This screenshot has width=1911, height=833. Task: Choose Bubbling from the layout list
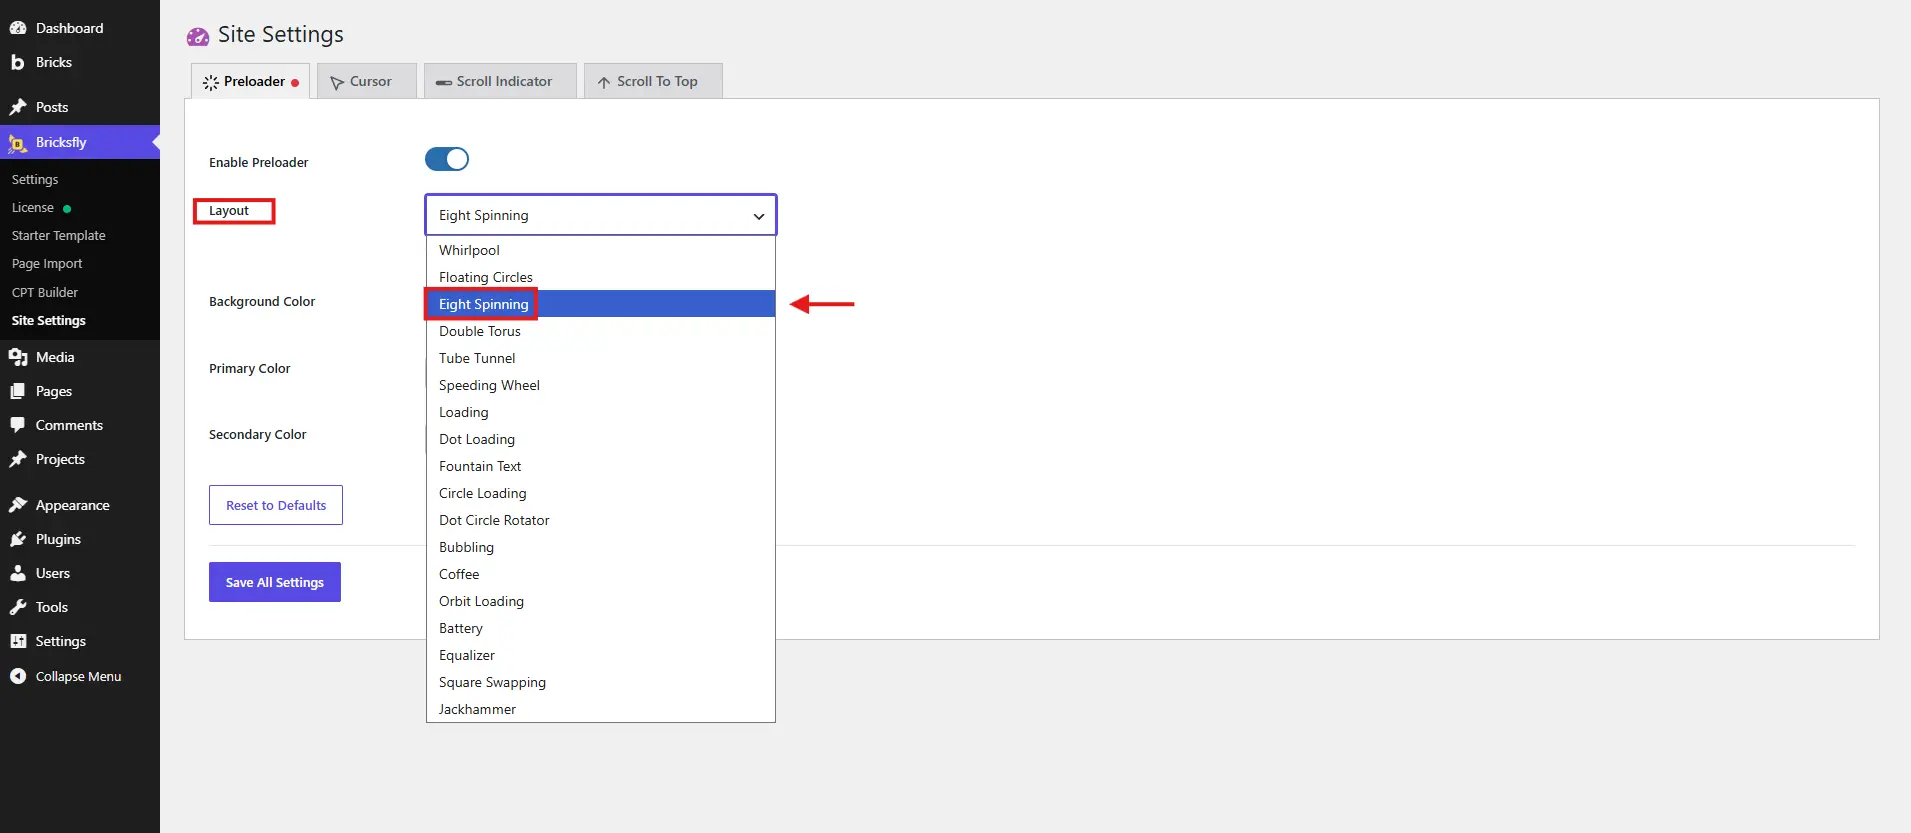[x=601, y=547]
